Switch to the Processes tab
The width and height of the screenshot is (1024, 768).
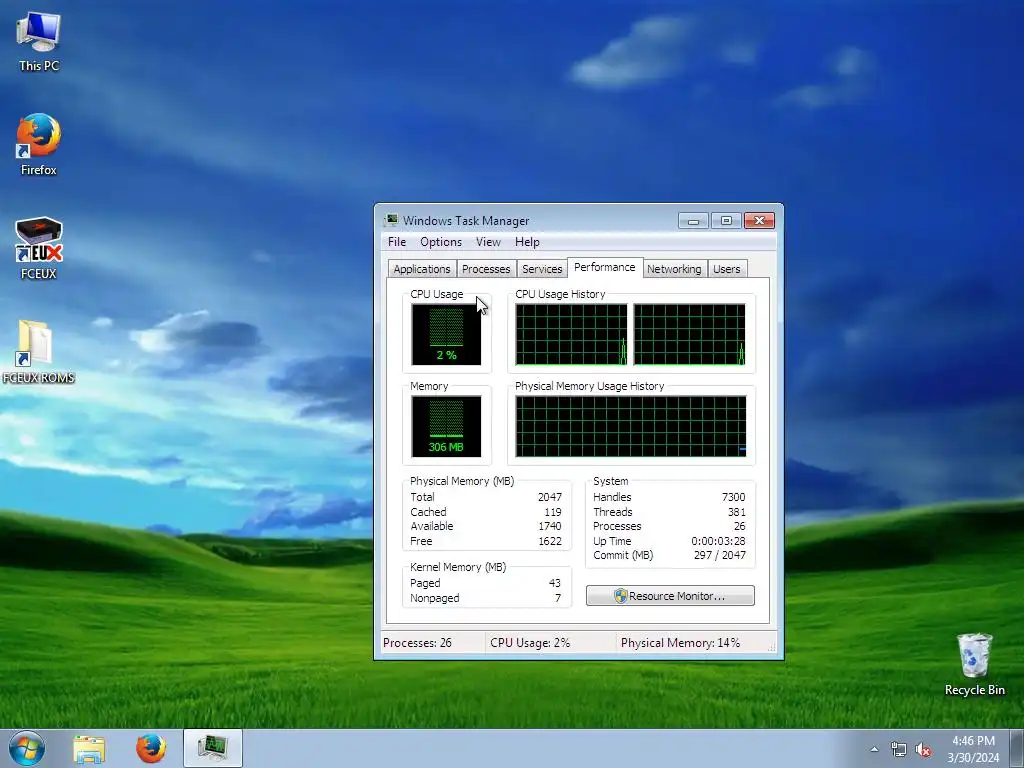[x=486, y=269]
